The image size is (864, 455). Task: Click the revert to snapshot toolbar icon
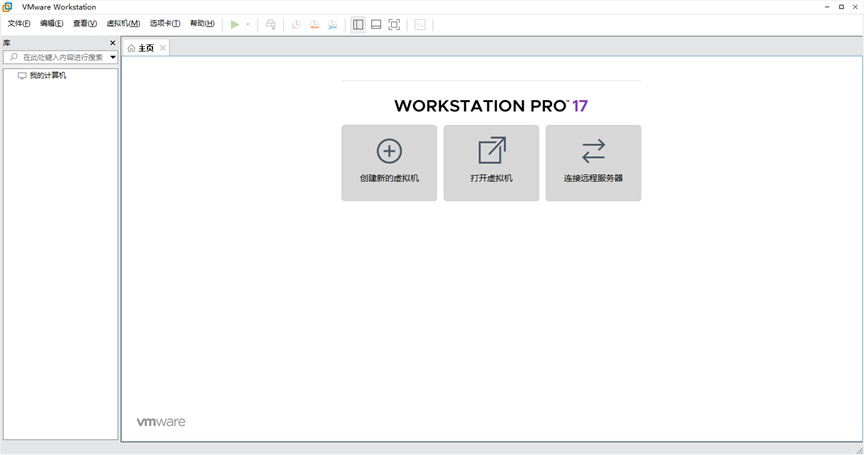coord(314,24)
